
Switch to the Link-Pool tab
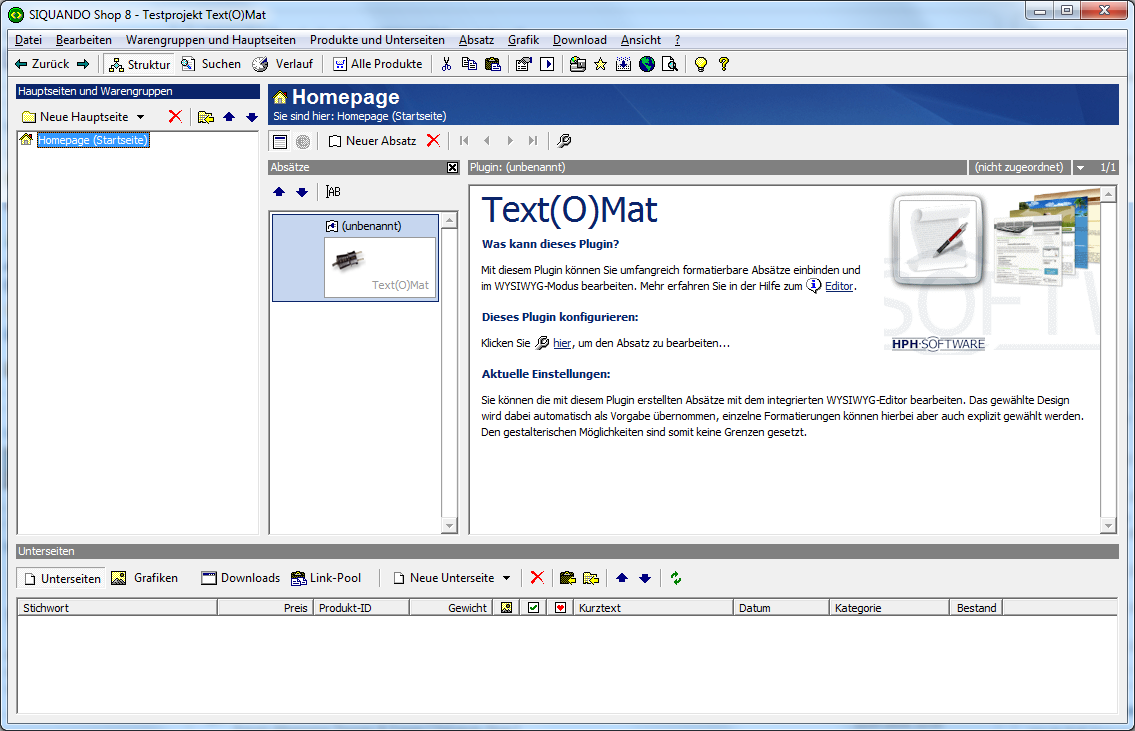[x=326, y=578]
